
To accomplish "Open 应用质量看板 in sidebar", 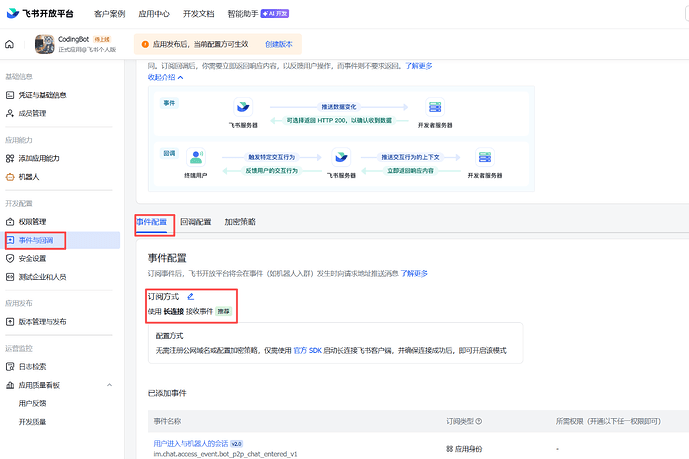I will pos(39,385).
